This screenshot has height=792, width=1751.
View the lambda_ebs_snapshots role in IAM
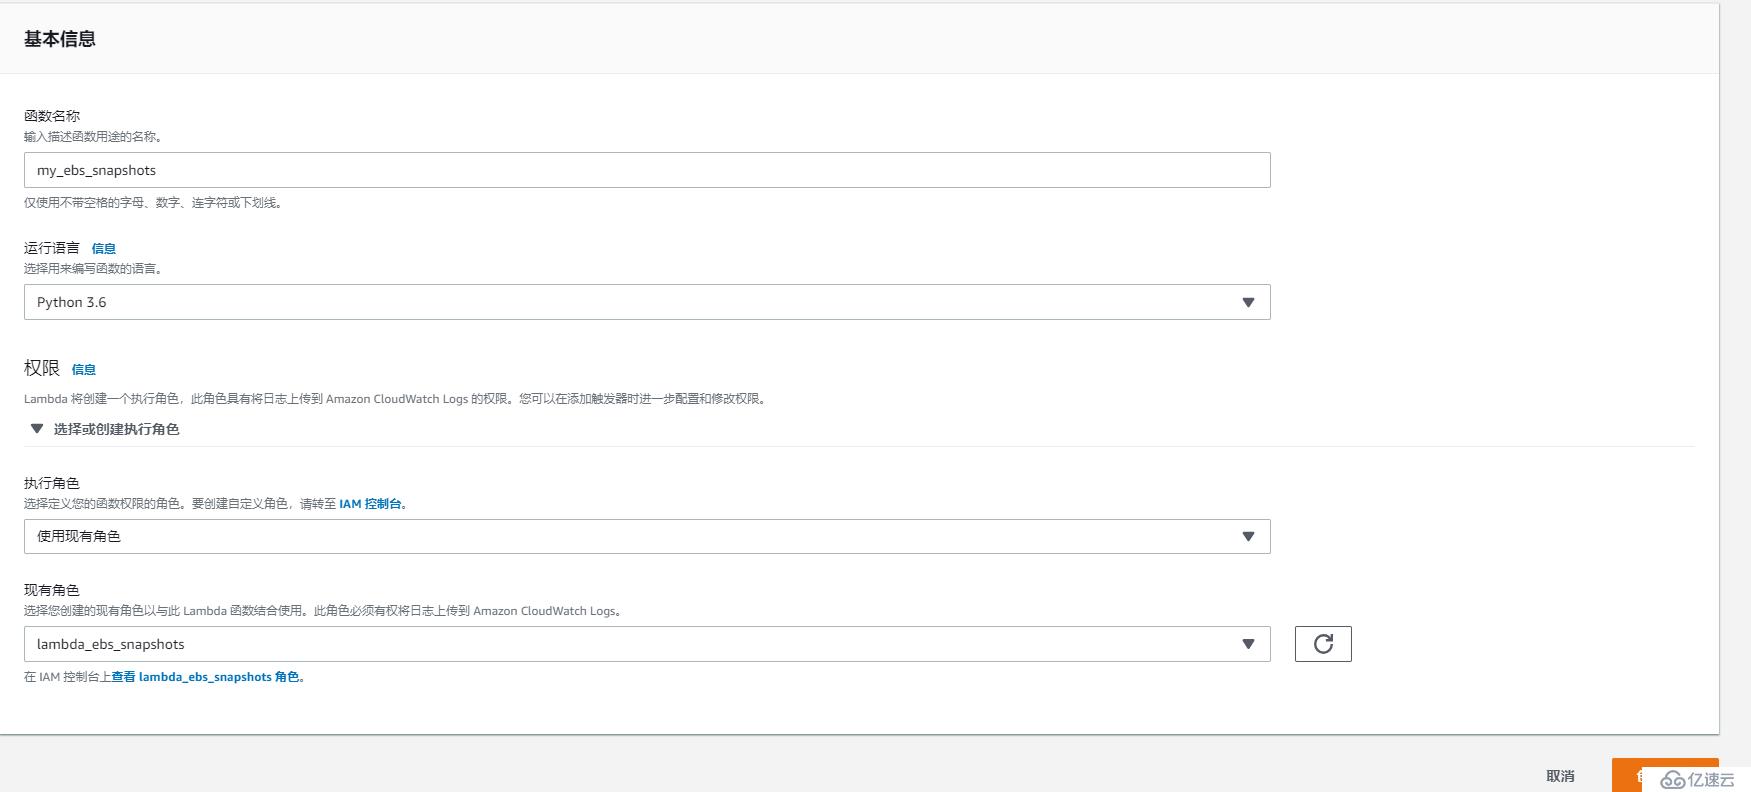click(x=205, y=677)
